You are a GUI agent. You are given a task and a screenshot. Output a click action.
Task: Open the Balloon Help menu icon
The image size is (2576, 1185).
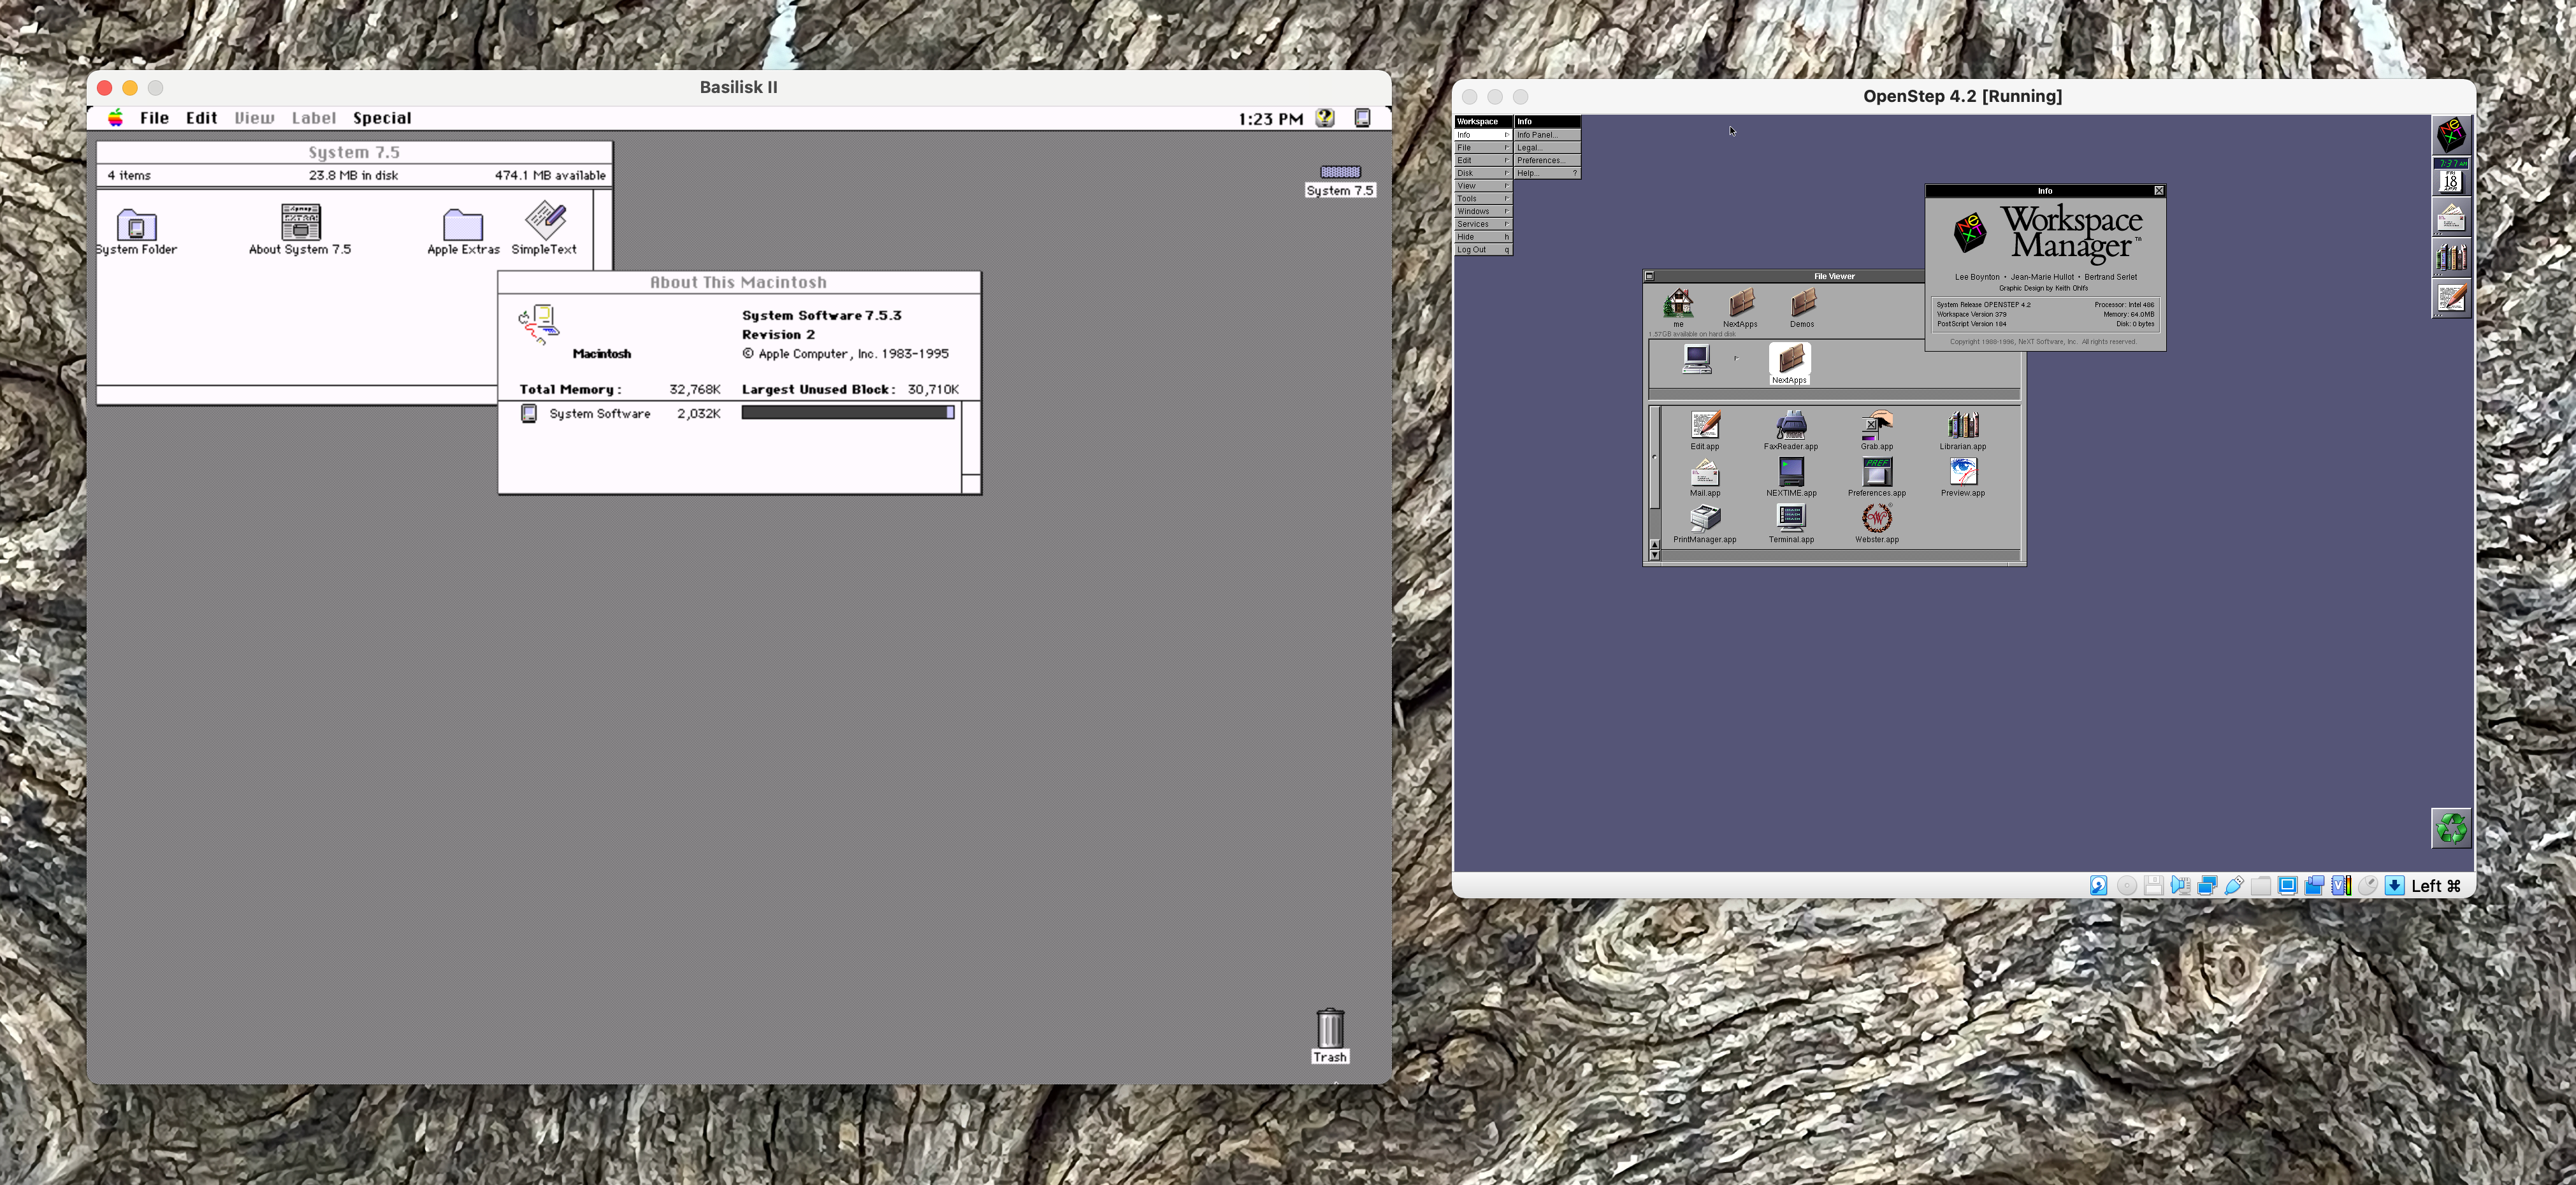point(1325,118)
